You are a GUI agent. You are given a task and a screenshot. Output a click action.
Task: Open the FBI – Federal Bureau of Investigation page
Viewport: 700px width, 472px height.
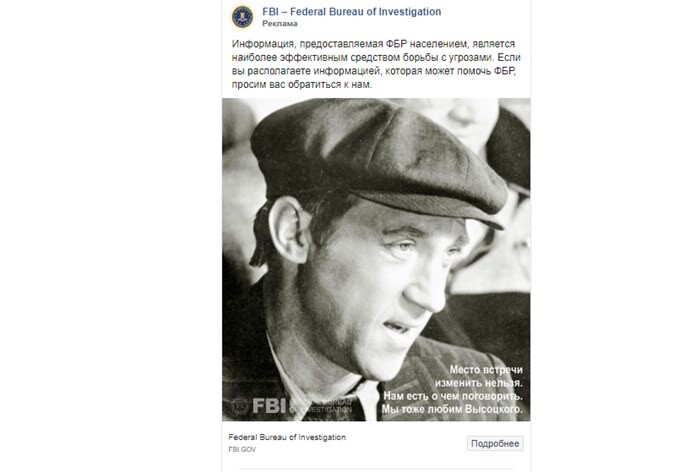click(351, 12)
